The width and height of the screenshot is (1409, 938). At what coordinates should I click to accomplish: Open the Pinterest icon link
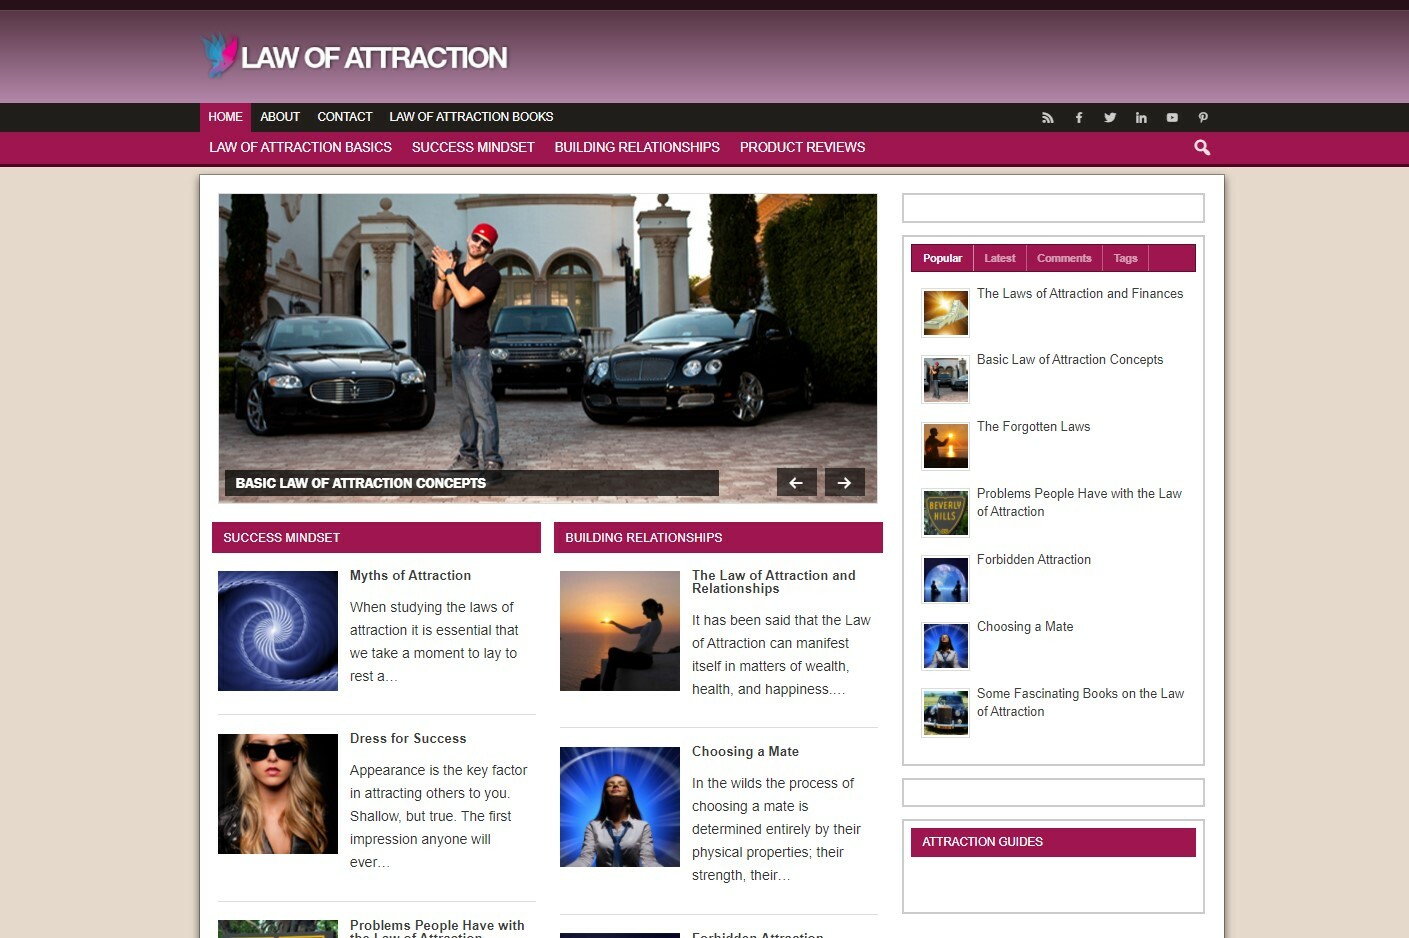click(1203, 118)
